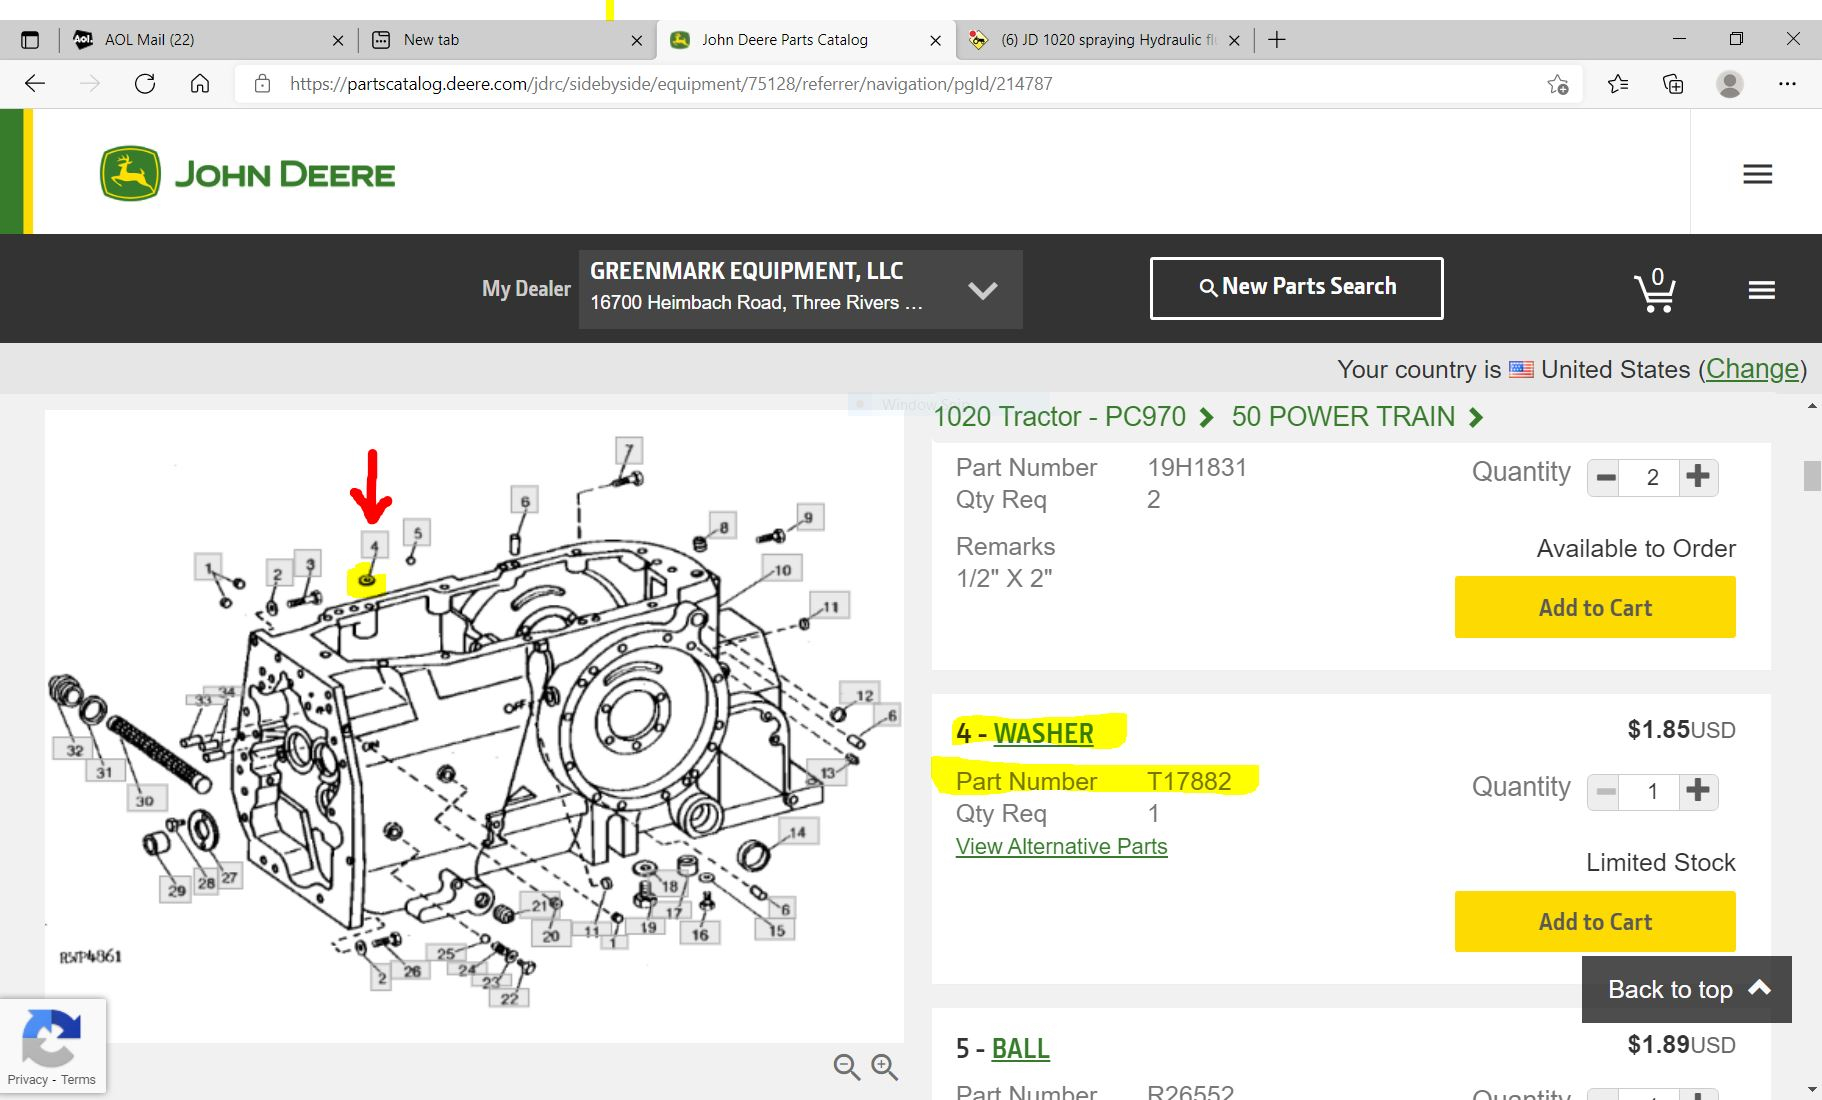Click callout 22 in the parts diagram
This screenshot has width=1822, height=1100.
510,997
